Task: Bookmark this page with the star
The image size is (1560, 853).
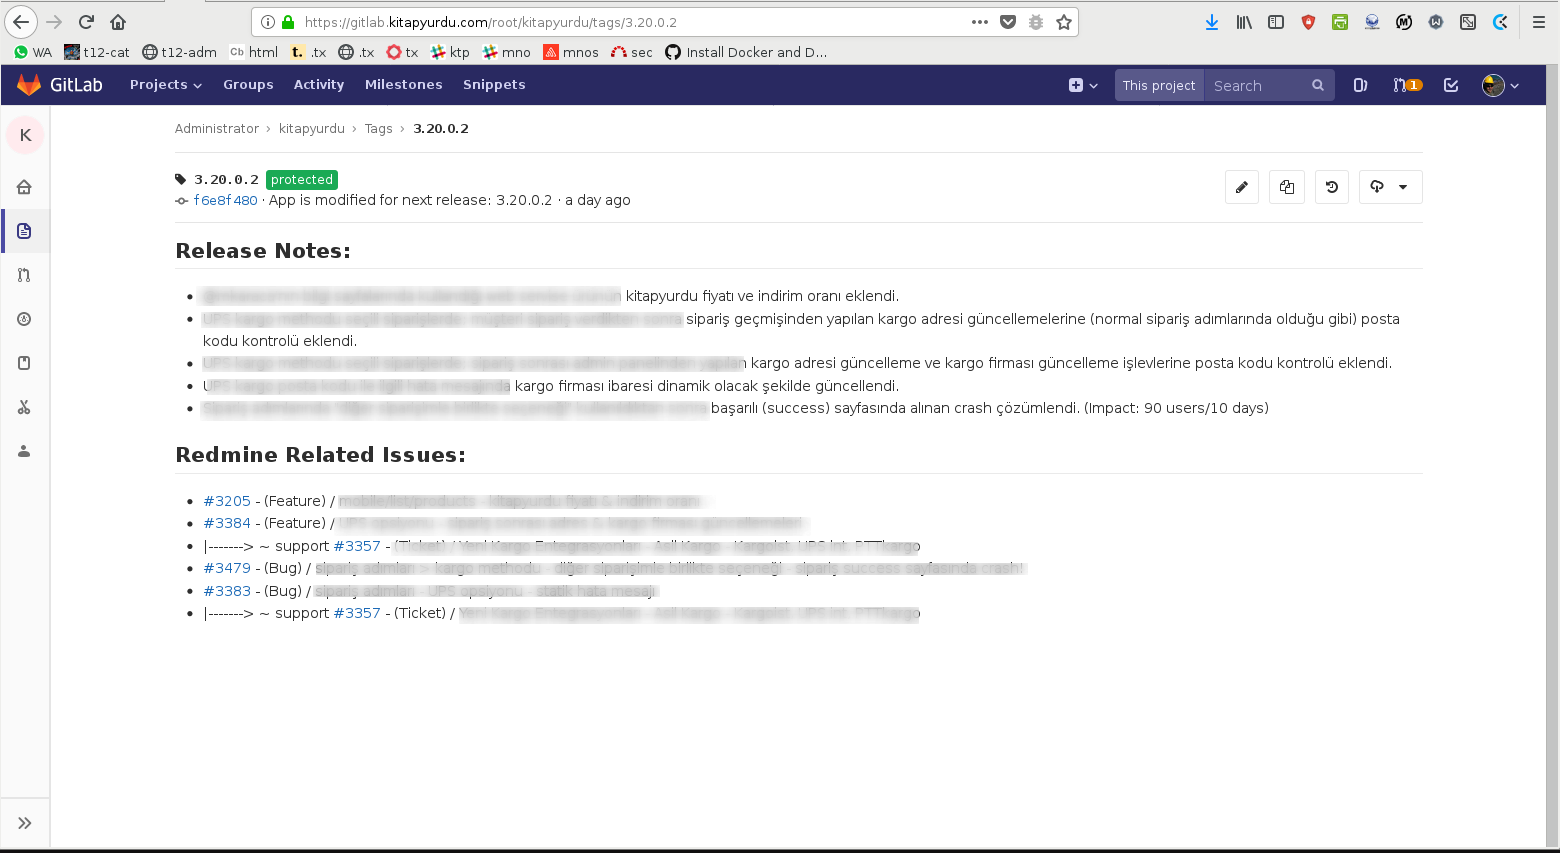Action: [x=1064, y=22]
